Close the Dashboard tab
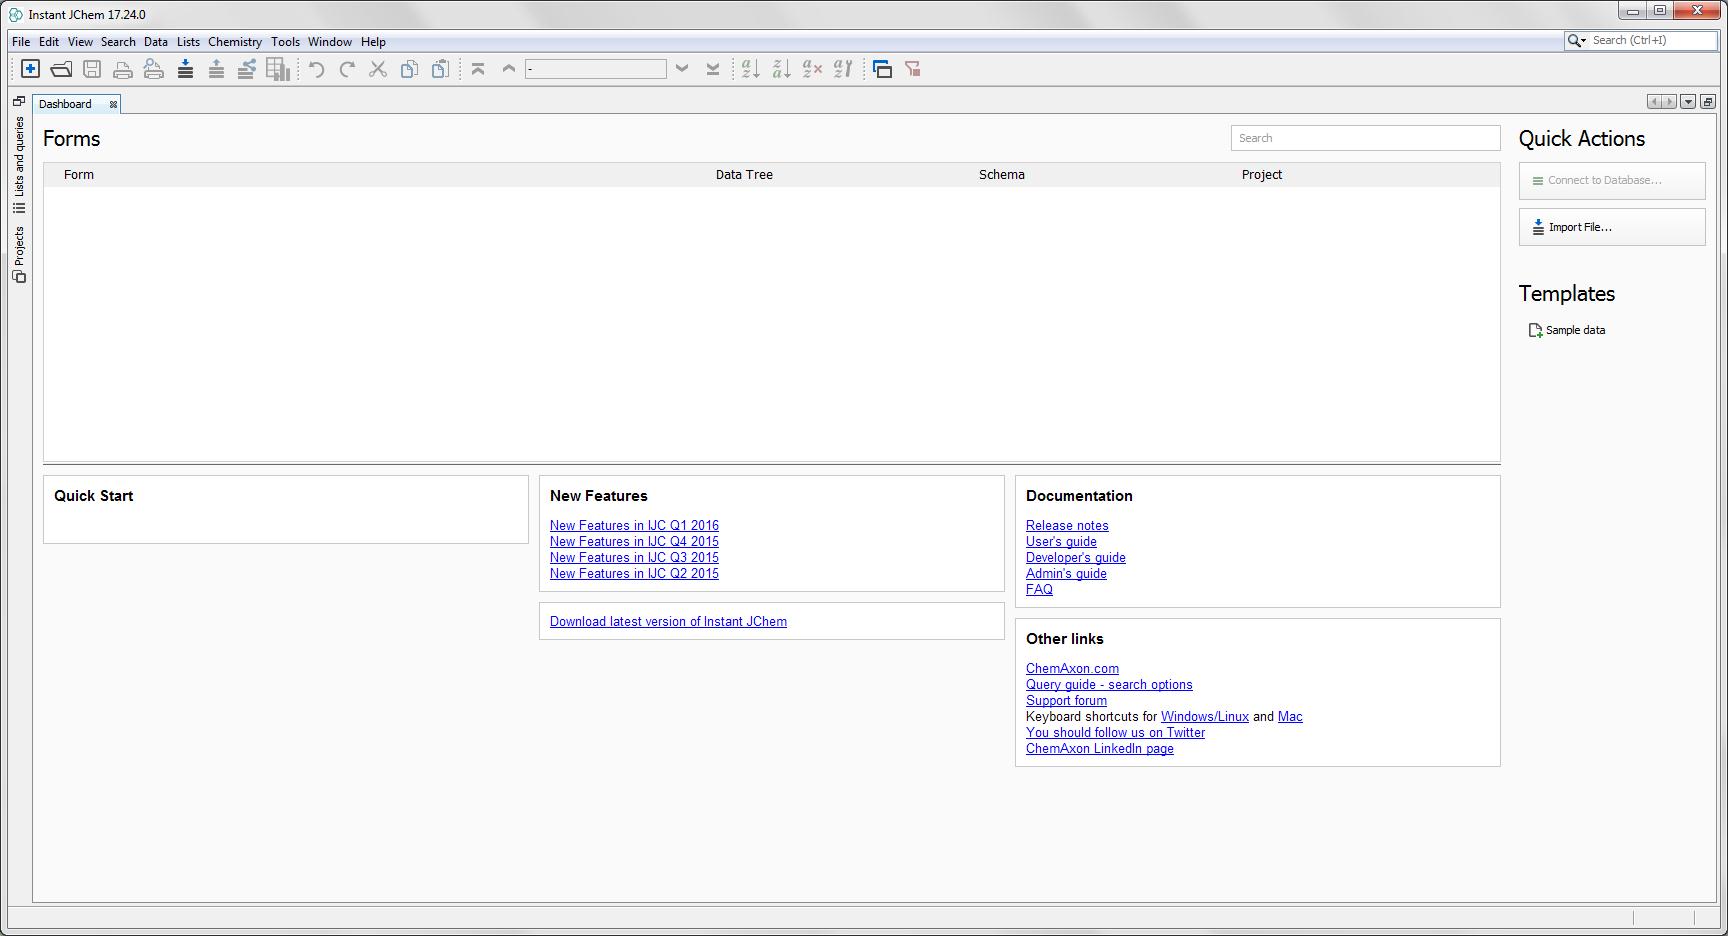Viewport: 1728px width, 936px height. point(113,104)
